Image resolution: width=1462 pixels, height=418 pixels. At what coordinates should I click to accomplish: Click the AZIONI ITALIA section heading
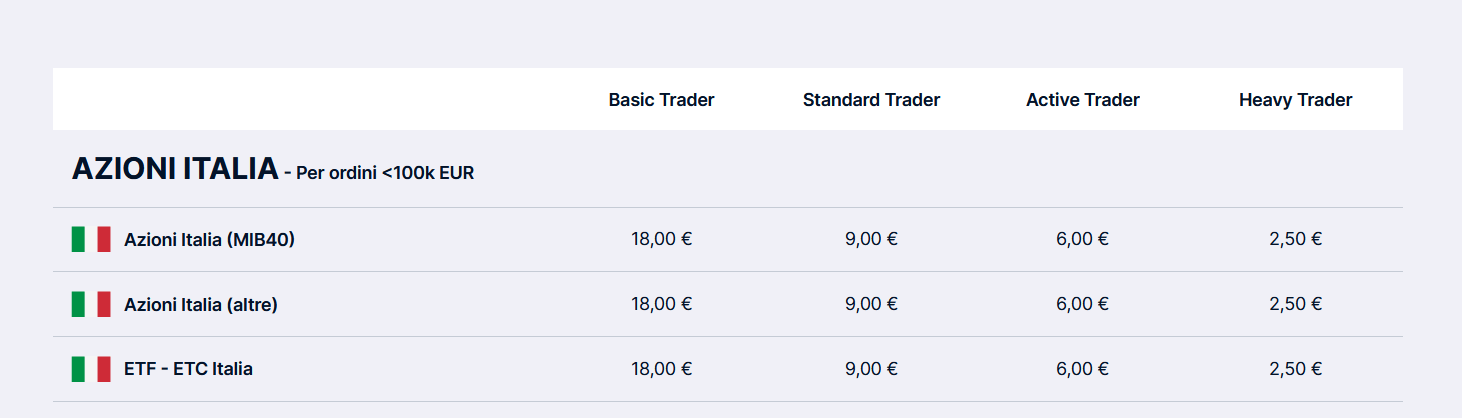175,169
